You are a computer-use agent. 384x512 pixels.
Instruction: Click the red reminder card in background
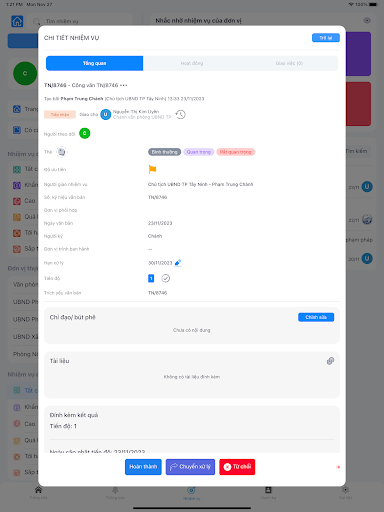tap(358, 104)
